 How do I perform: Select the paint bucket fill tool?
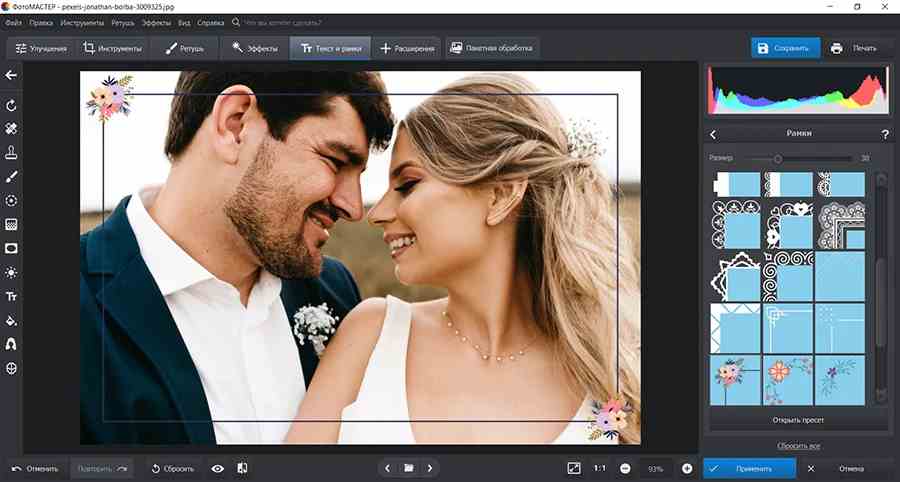tap(12, 321)
